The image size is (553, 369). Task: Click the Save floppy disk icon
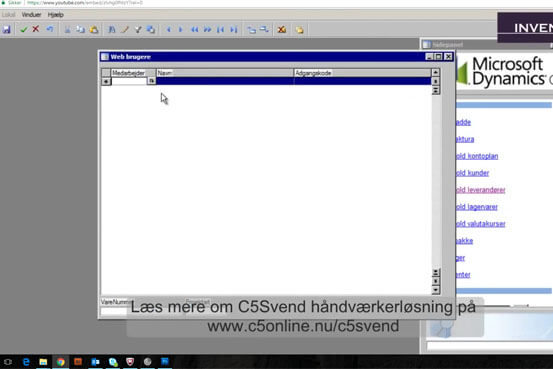(x=6, y=30)
